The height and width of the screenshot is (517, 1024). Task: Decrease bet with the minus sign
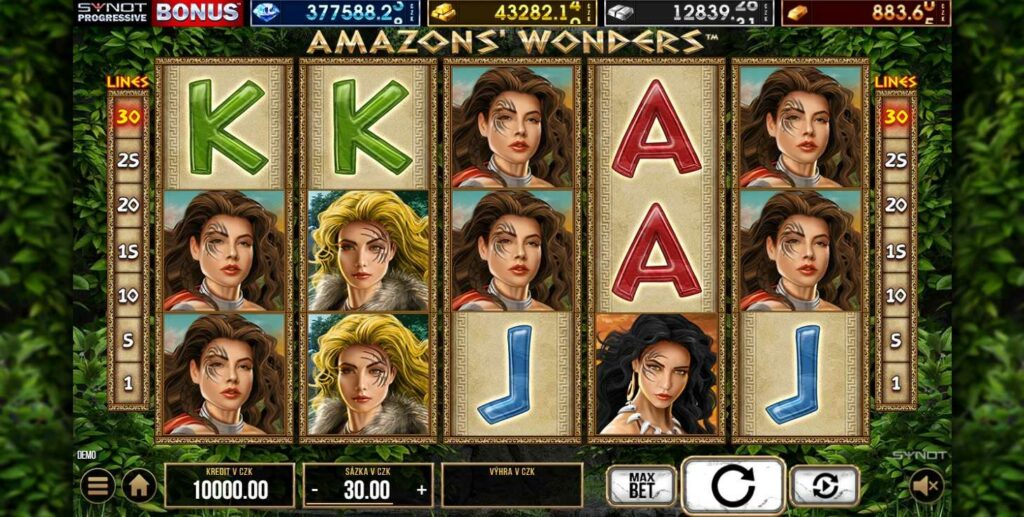tap(315, 490)
